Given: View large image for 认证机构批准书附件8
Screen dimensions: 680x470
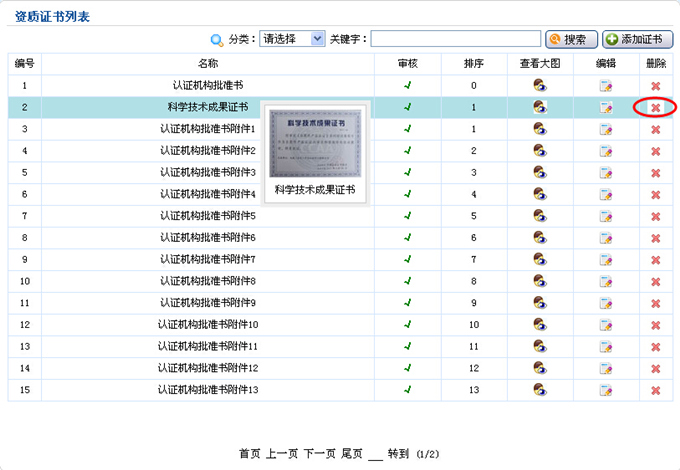Looking at the screenshot, I should [x=541, y=281].
